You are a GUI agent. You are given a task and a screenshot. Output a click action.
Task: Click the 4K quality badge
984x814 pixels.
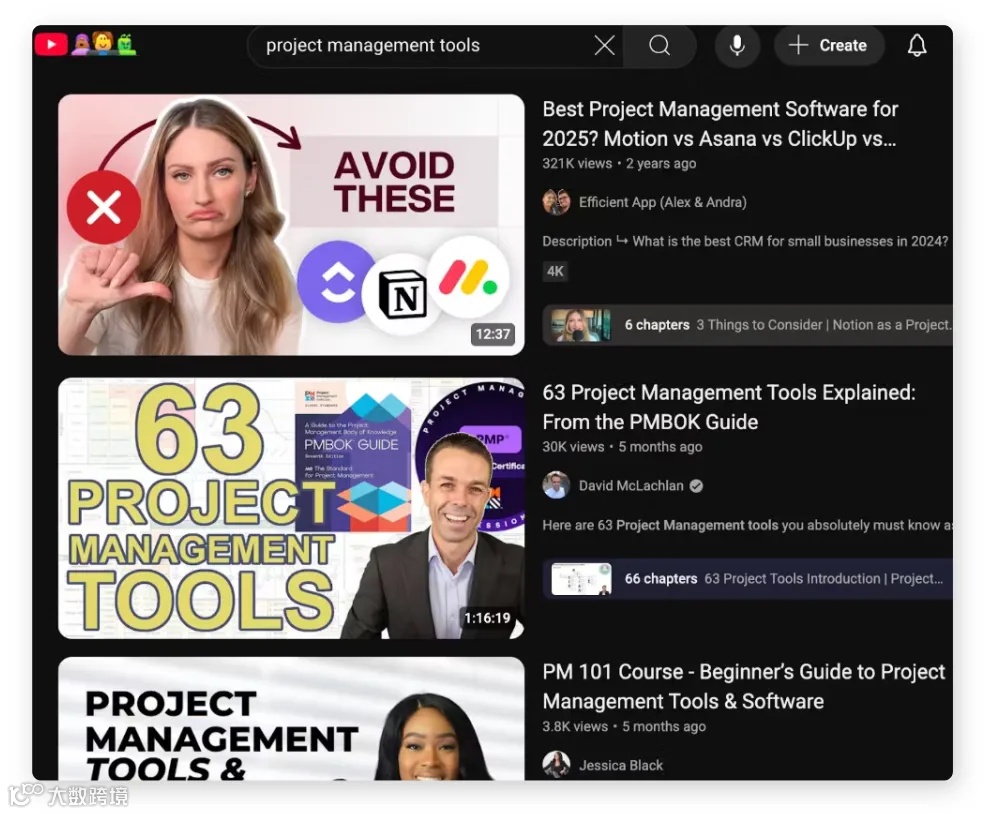coord(555,271)
